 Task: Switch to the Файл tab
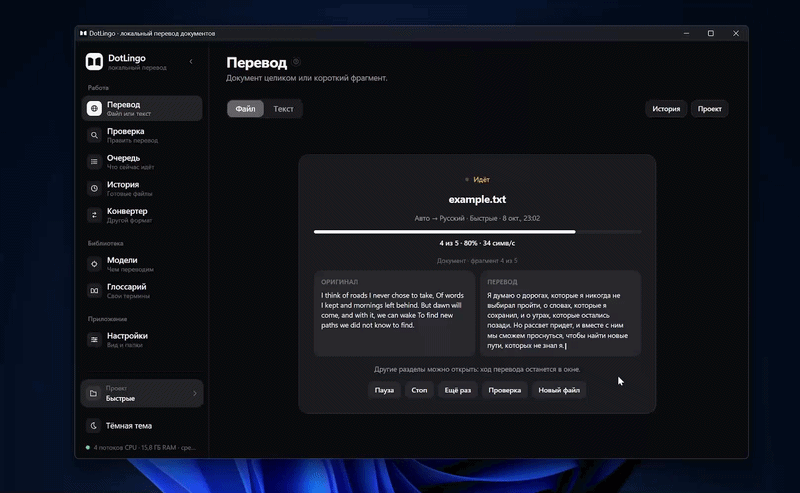click(245, 109)
